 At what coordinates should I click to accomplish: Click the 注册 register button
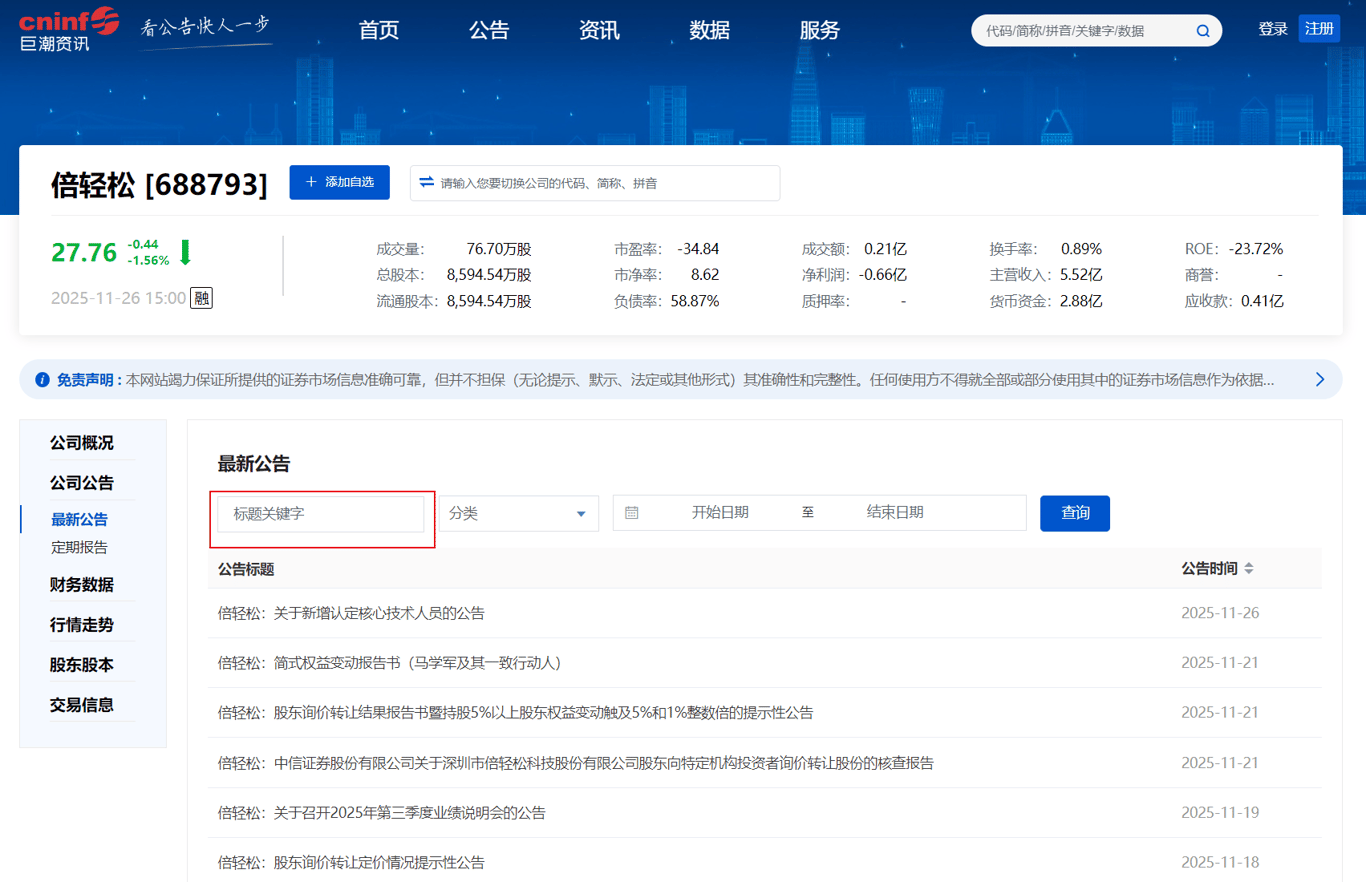tap(1319, 28)
